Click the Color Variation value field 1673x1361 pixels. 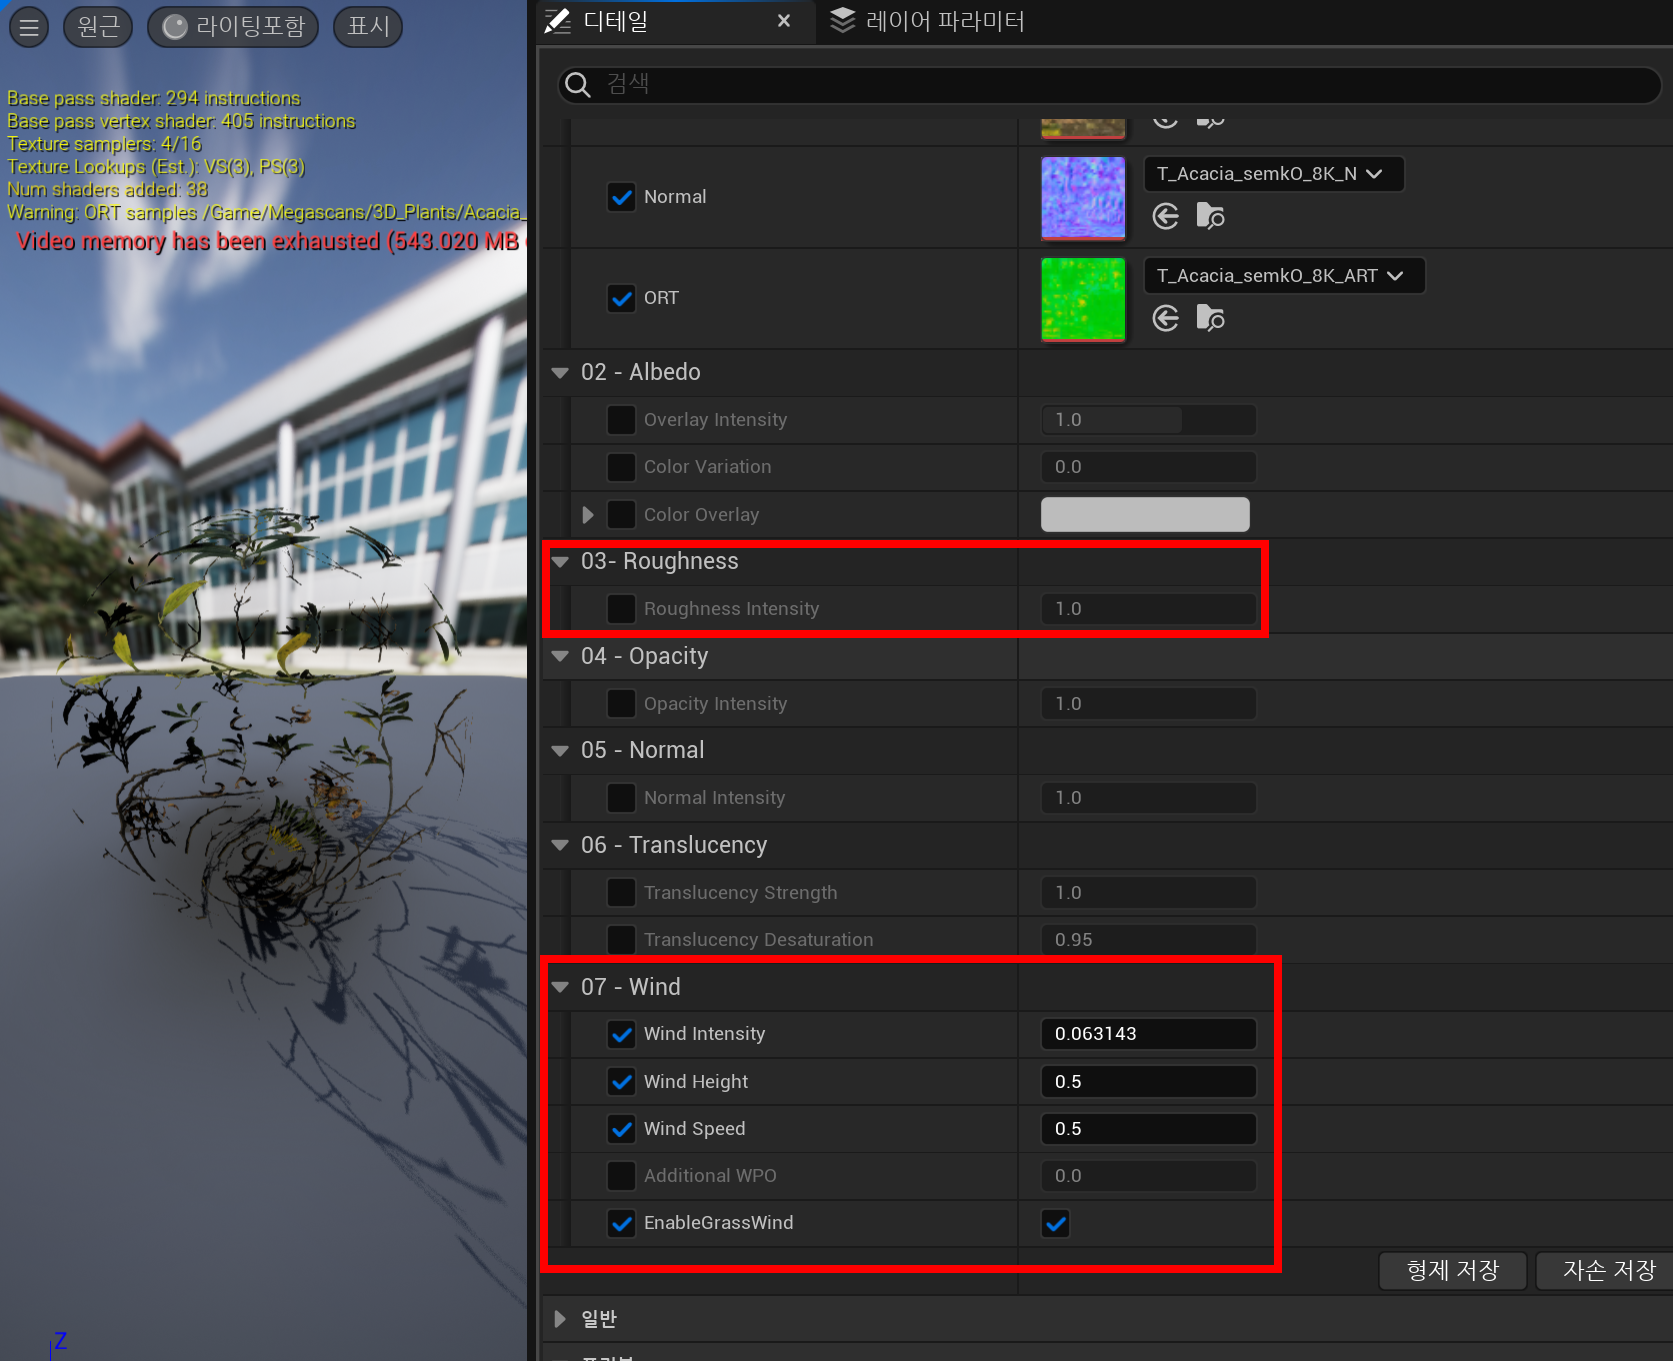tap(1148, 467)
